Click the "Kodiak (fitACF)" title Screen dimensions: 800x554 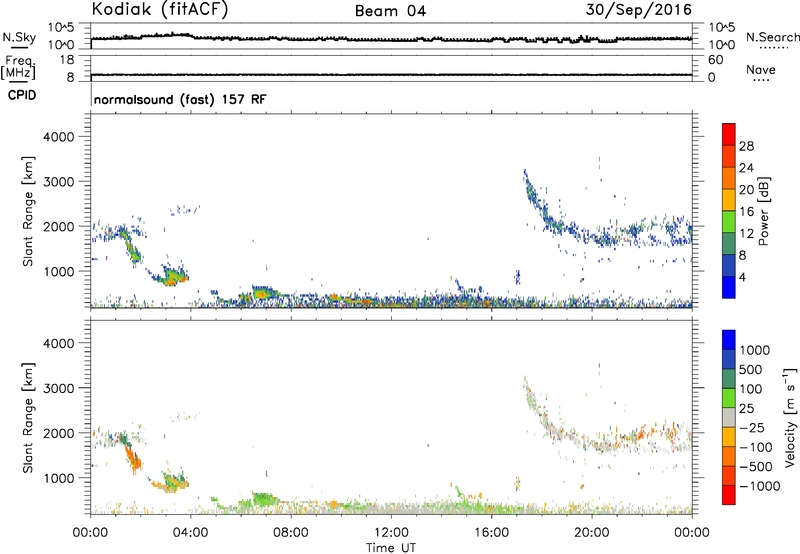point(160,10)
